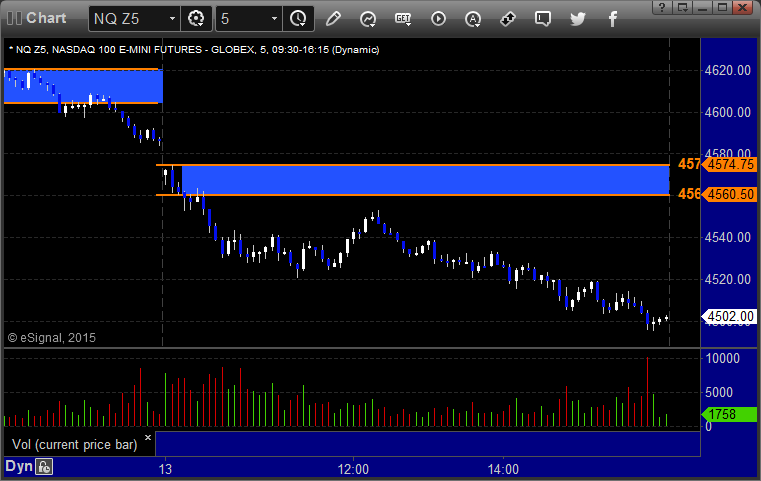Click the 10000 volume axis label
This screenshot has height=481, width=761.
pyautogui.click(x=722, y=358)
